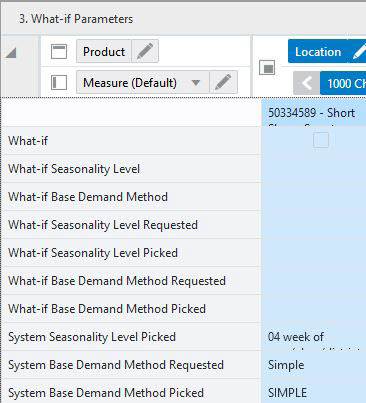Select the 3. What-if Parameters title

pyautogui.click(x=76, y=19)
